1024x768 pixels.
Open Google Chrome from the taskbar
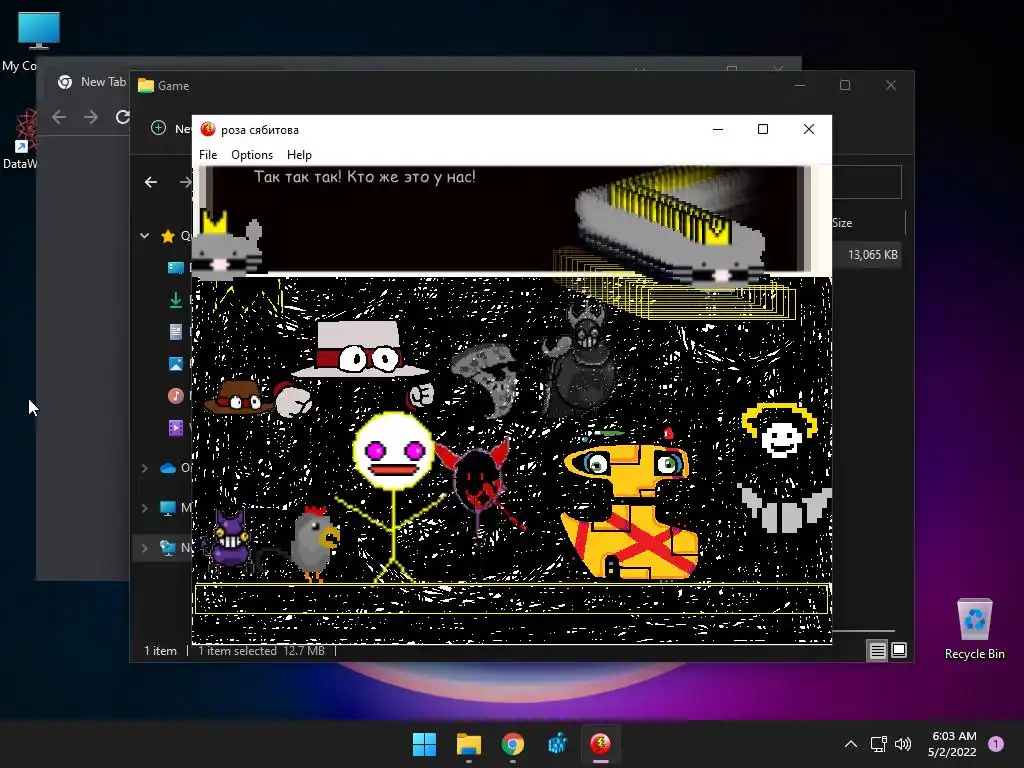[x=513, y=744]
